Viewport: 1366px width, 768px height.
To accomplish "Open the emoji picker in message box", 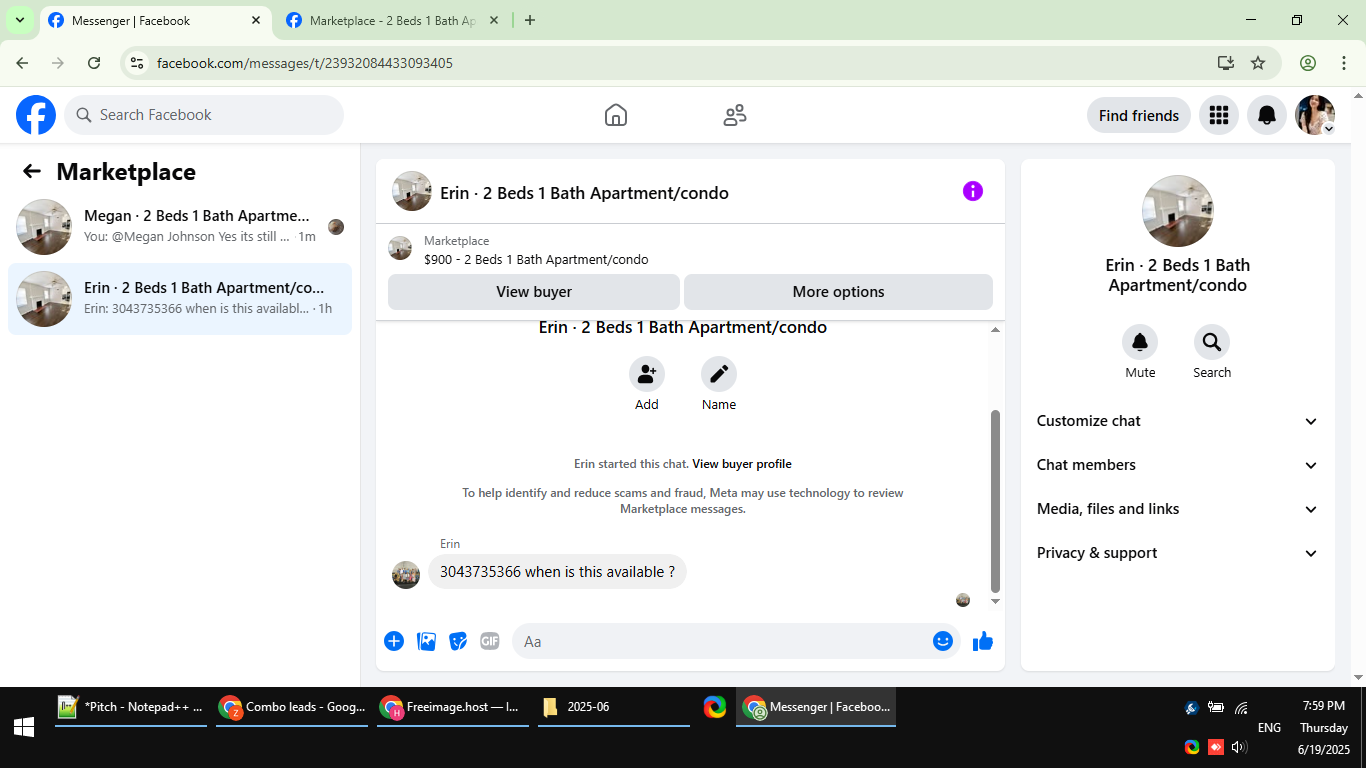I will (x=943, y=641).
